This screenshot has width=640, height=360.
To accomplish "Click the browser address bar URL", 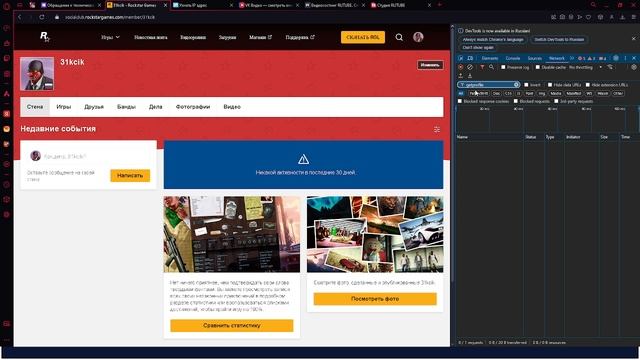I will click(x=110, y=17).
